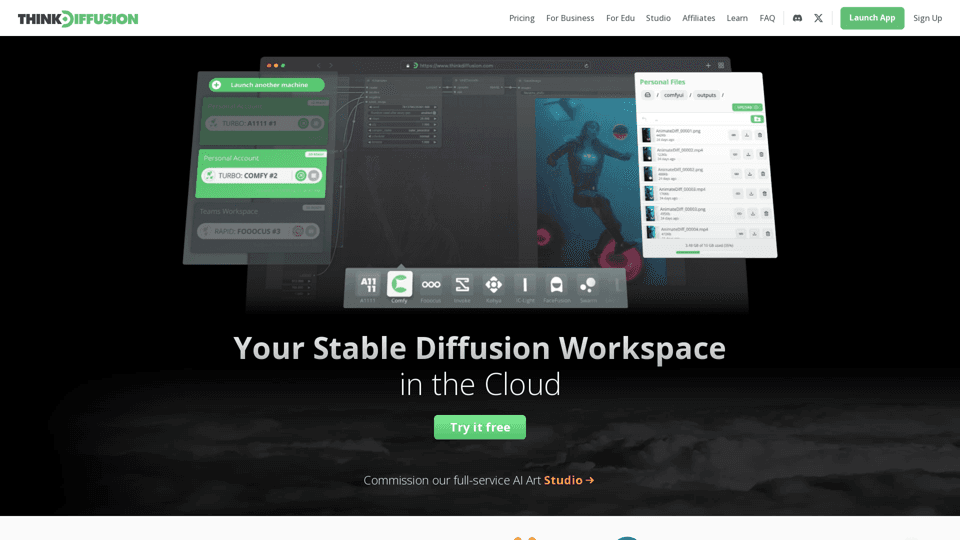The width and height of the screenshot is (960, 540).
Task: Click the green Launch App button
Action: coord(872,18)
